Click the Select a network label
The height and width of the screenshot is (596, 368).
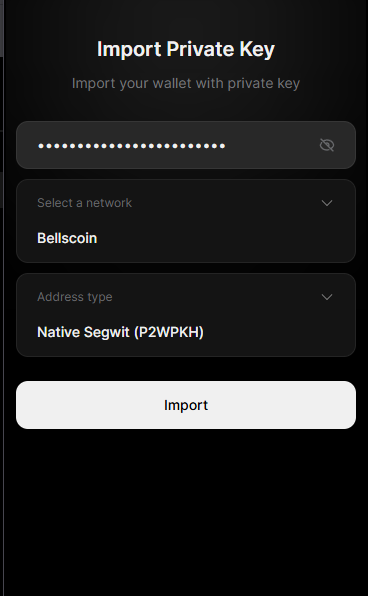[84, 203]
